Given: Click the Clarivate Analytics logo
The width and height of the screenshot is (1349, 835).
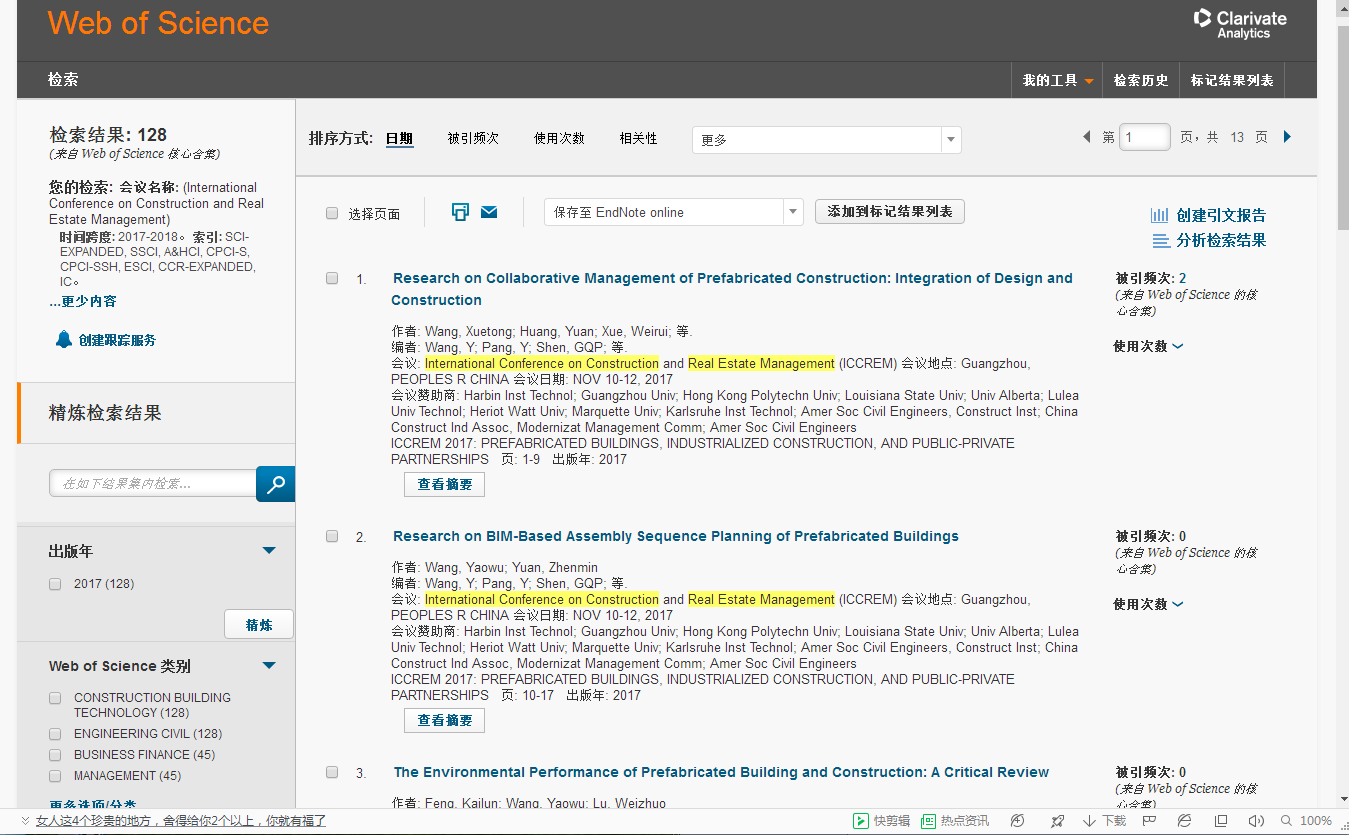Looking at the screenshot, I should click(x=1240, y=24).
